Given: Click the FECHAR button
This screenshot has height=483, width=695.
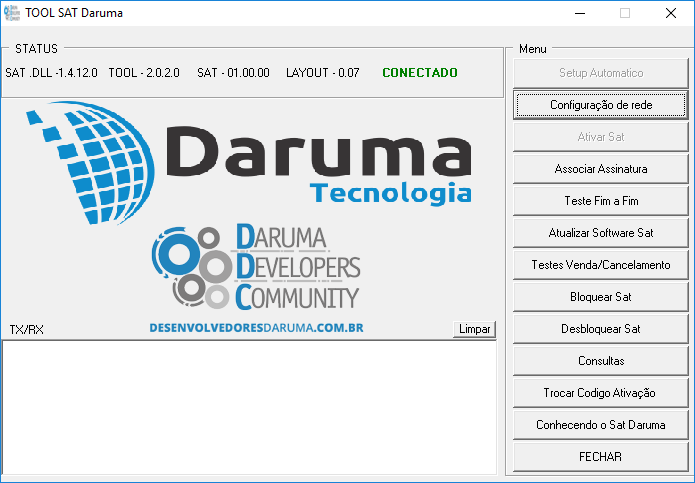Looking at the screenshot, I should [x=601, y=456].
